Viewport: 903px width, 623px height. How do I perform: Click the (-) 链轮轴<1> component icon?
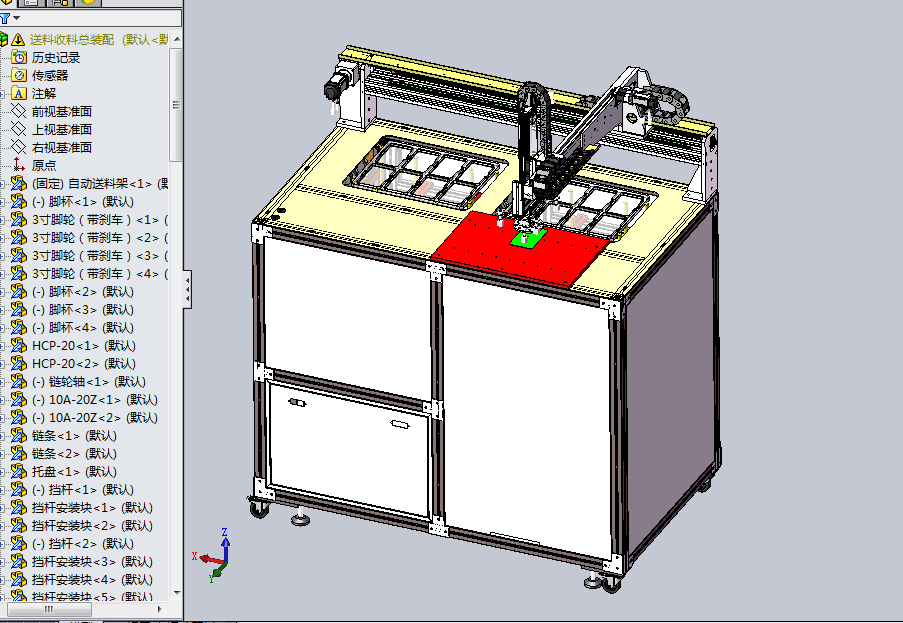click(x=19, y=381)
